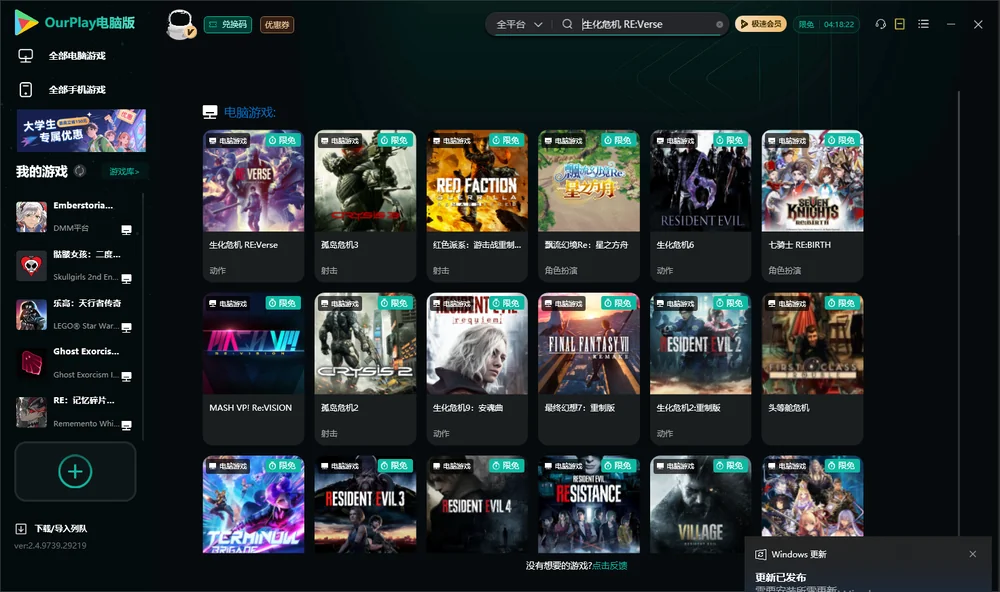Open the 优惠券 coupon button
The image size is (1000, 592).
[x=277, y=25]
